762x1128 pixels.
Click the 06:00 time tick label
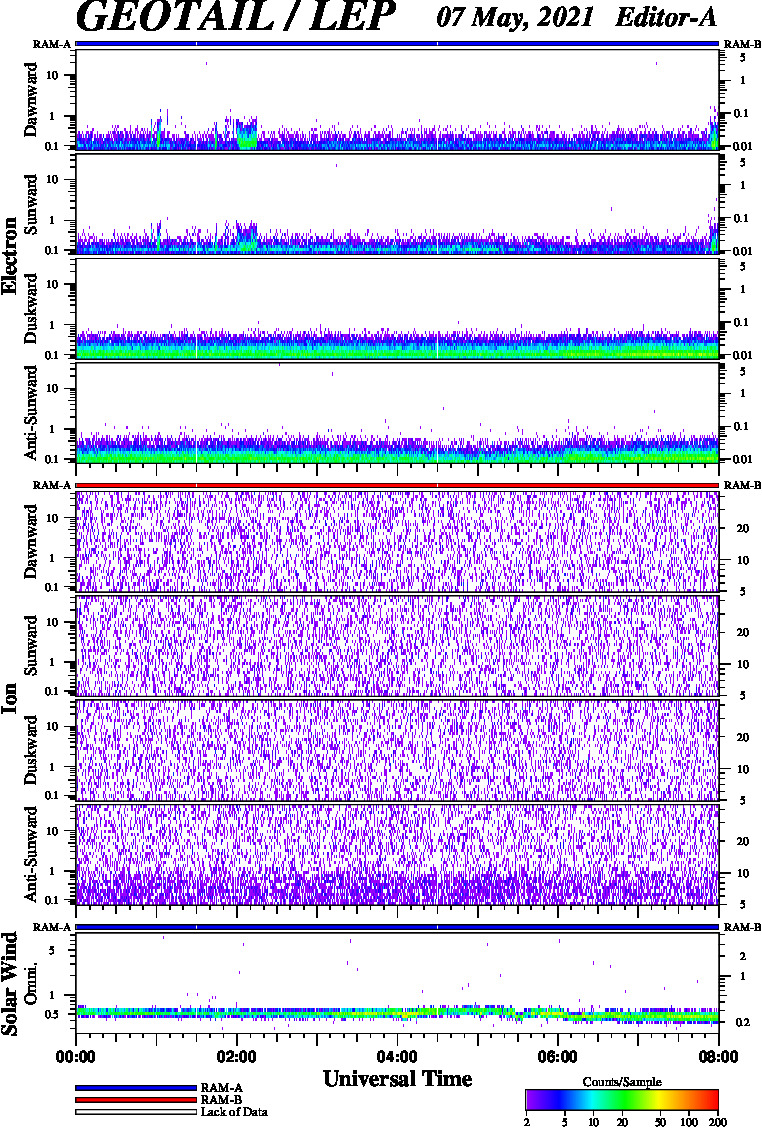click(558, 1057)
